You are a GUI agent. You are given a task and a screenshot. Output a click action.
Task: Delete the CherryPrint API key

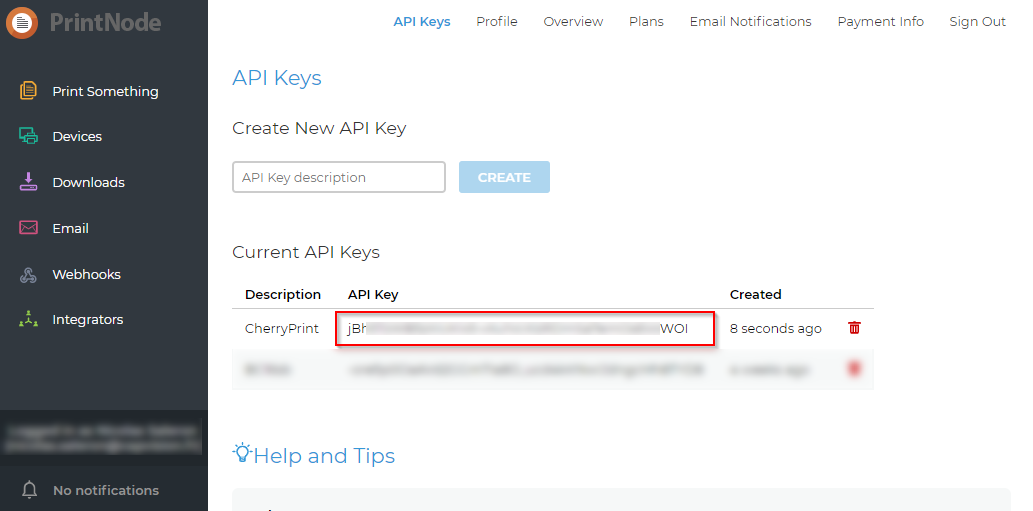tap(854, 328)
